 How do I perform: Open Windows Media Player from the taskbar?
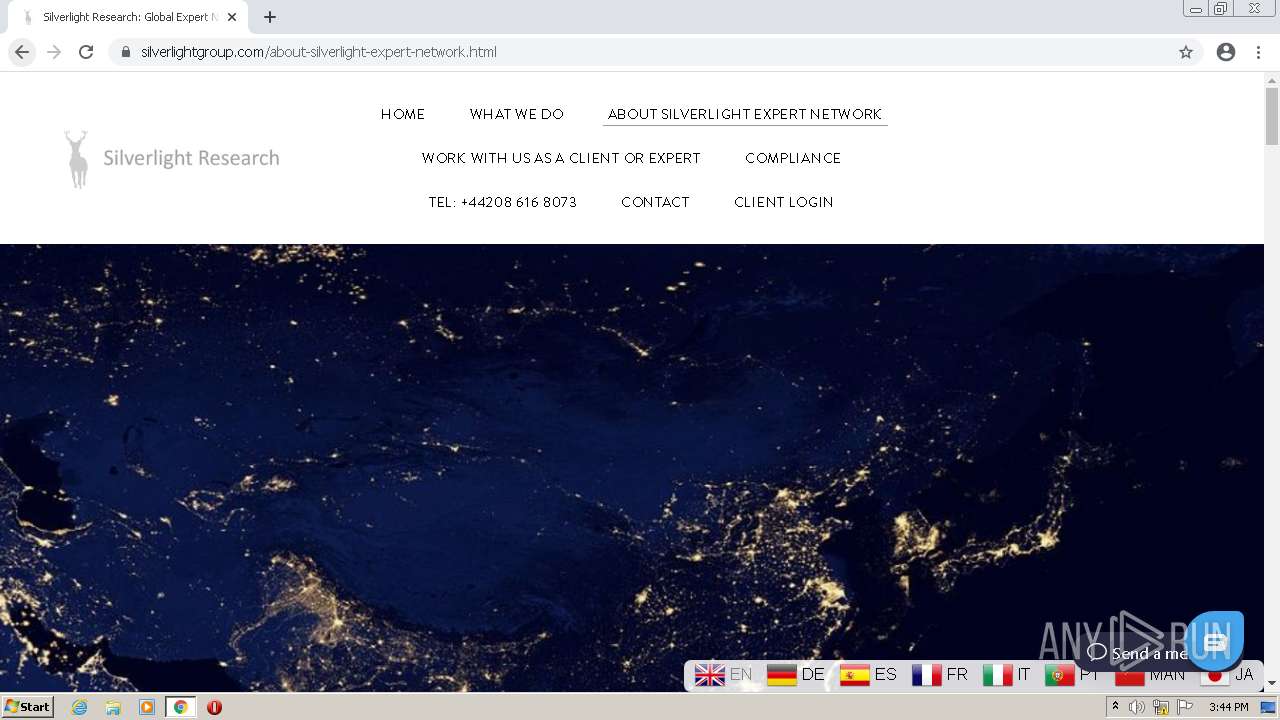point(147,707)
